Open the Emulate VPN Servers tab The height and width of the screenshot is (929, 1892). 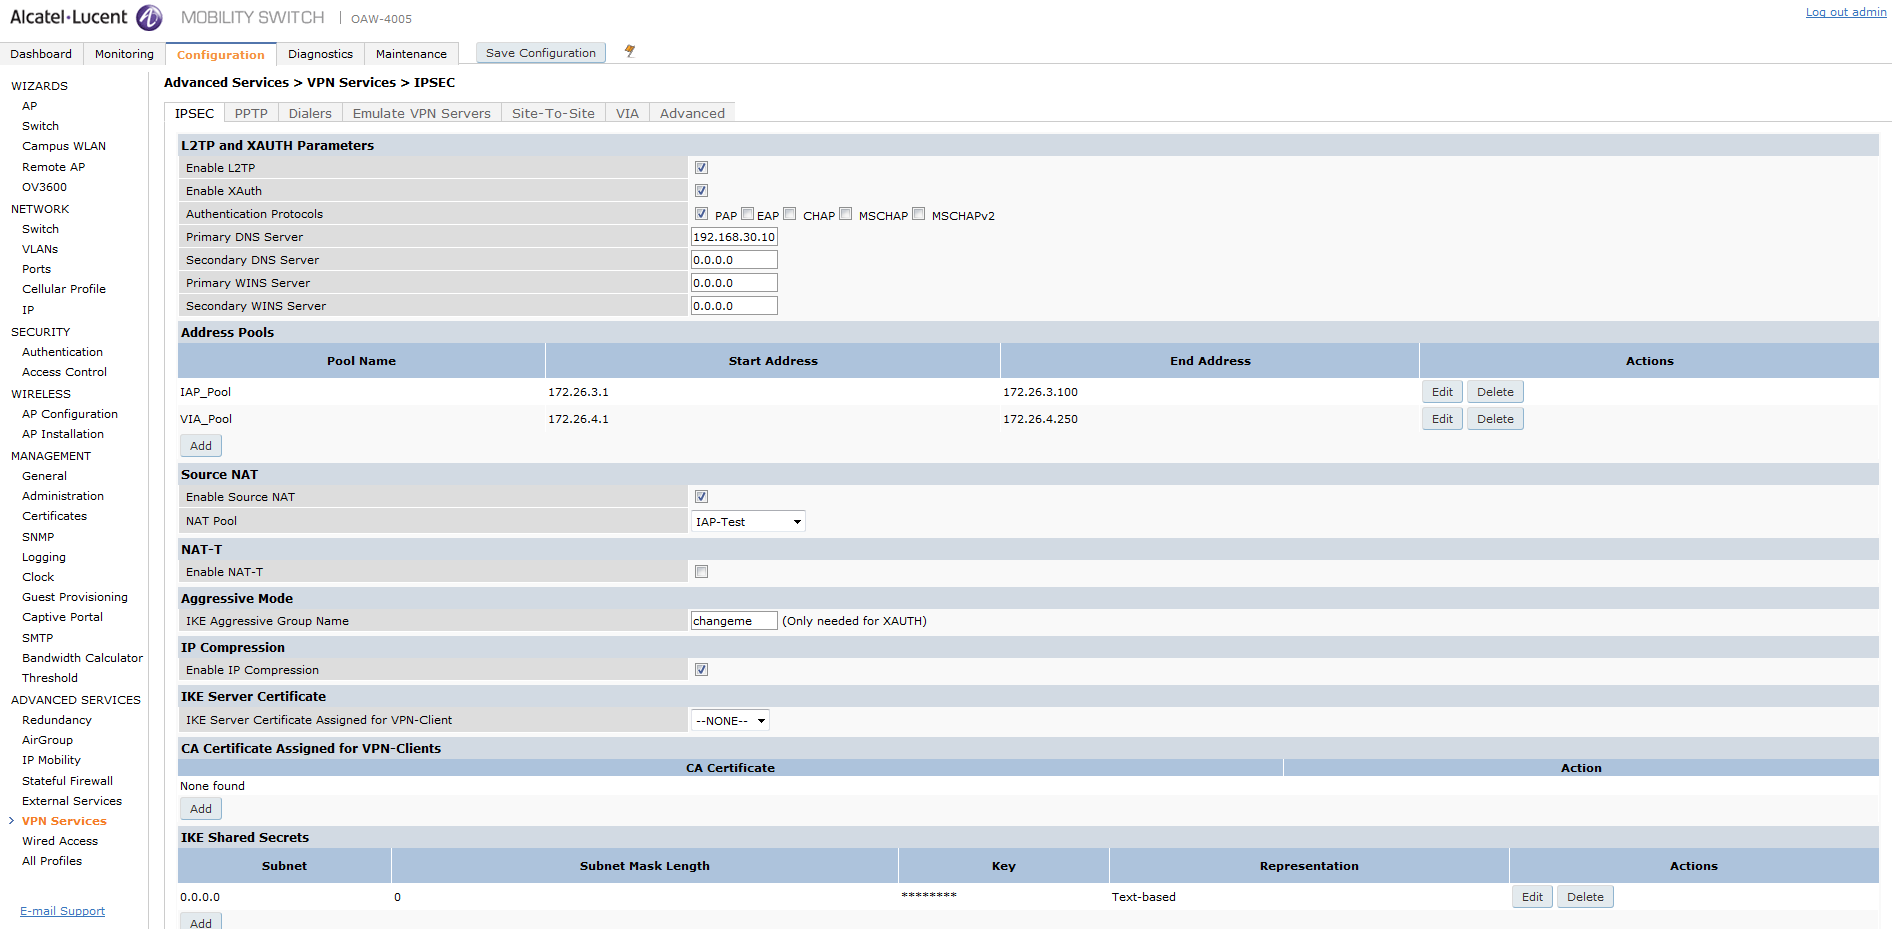pyautogui.click(x=421, y=113)
